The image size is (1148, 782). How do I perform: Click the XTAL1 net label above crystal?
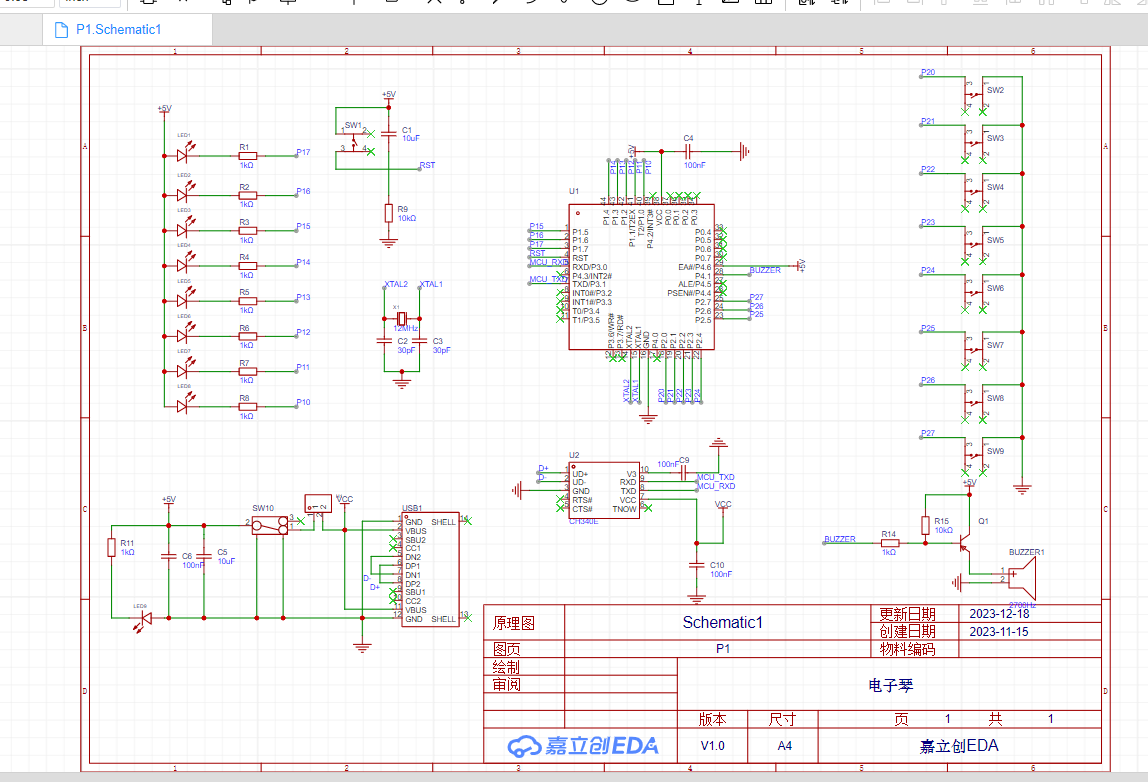pos(431,284)
